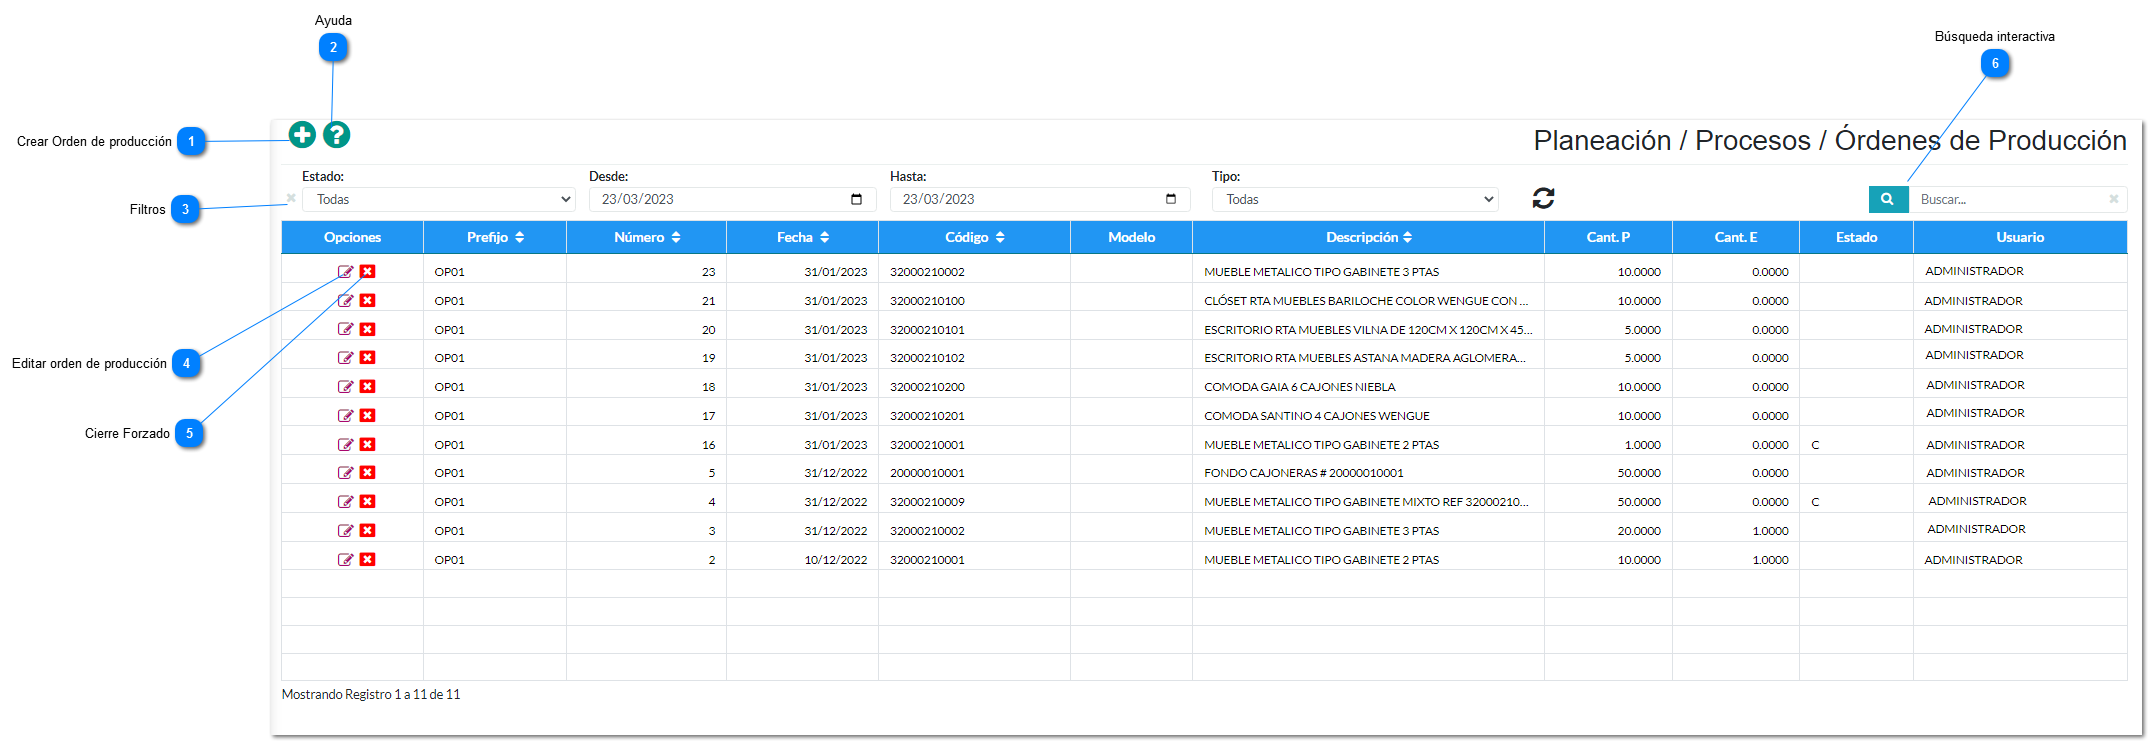Viewport: 2151px width, 744px height.
Task: Click Cant. P value 20.0000
Action: (x=1639, y=530)
